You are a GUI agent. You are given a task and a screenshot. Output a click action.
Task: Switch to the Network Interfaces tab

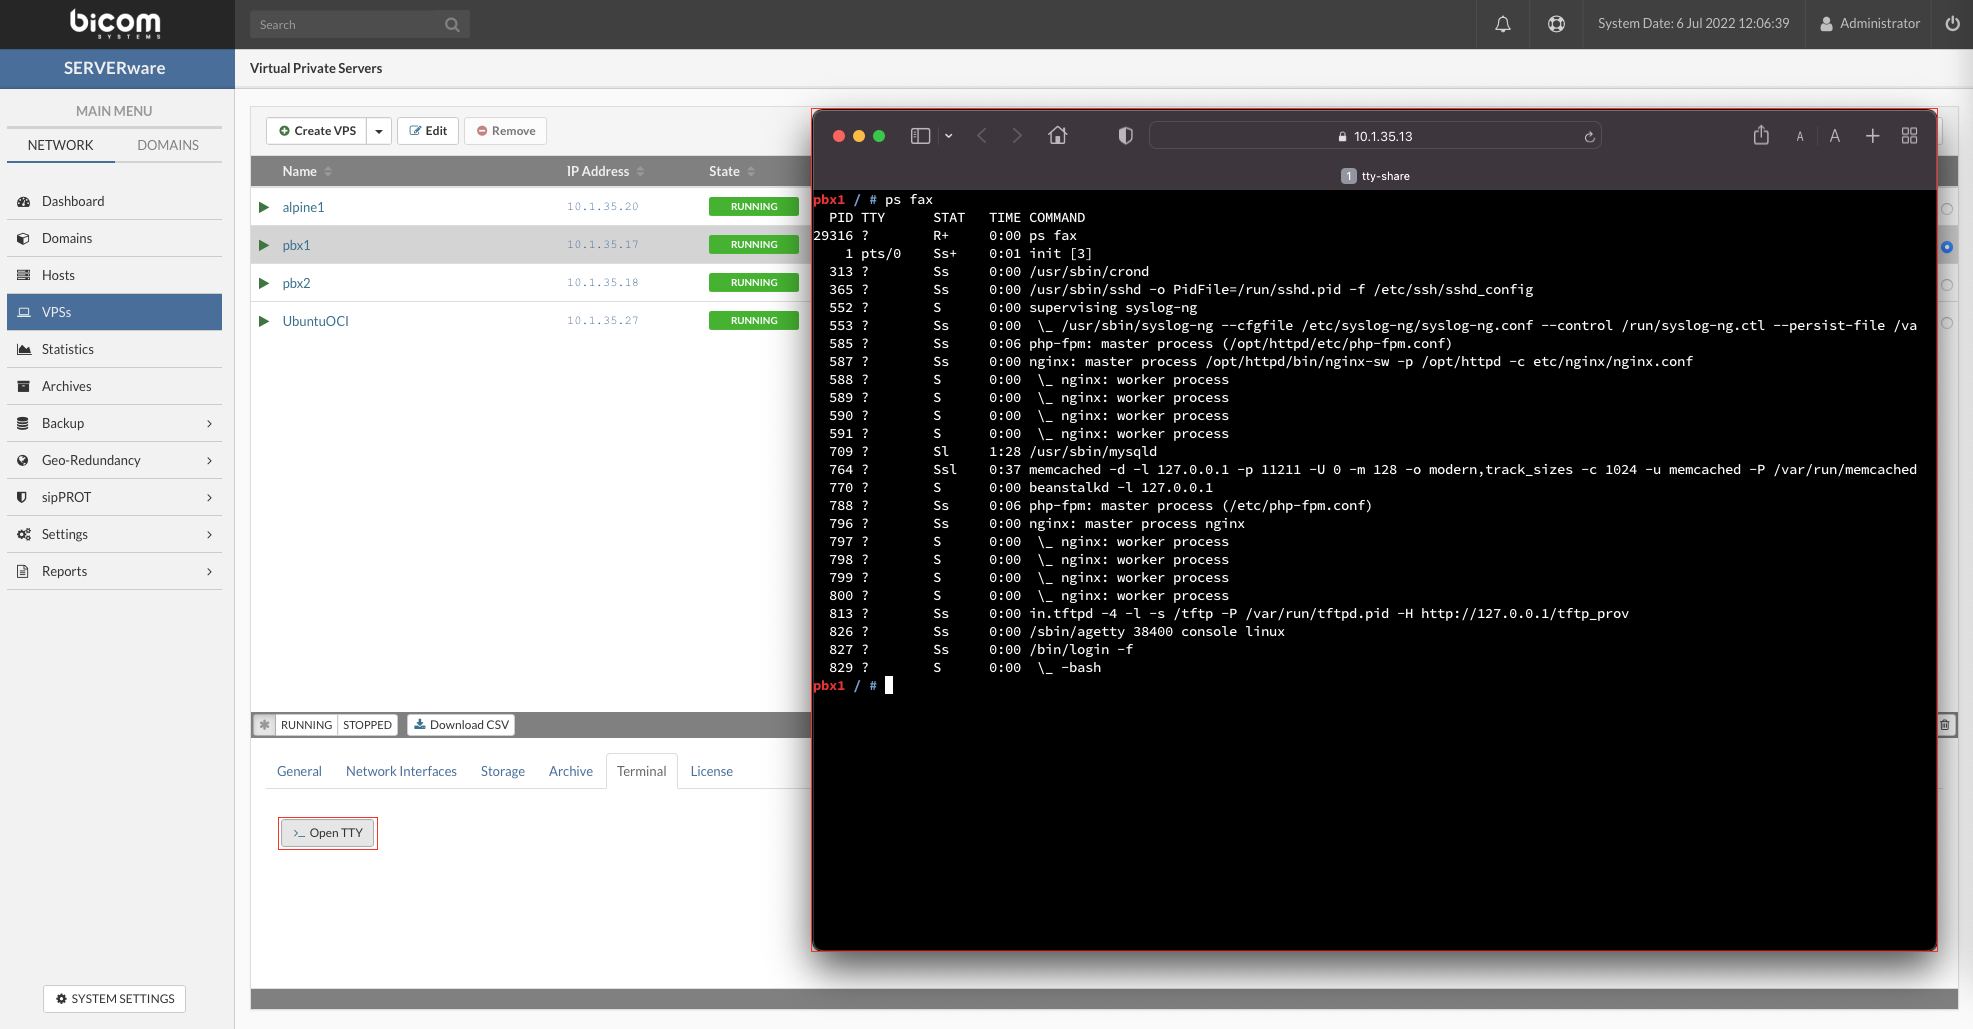401,771
